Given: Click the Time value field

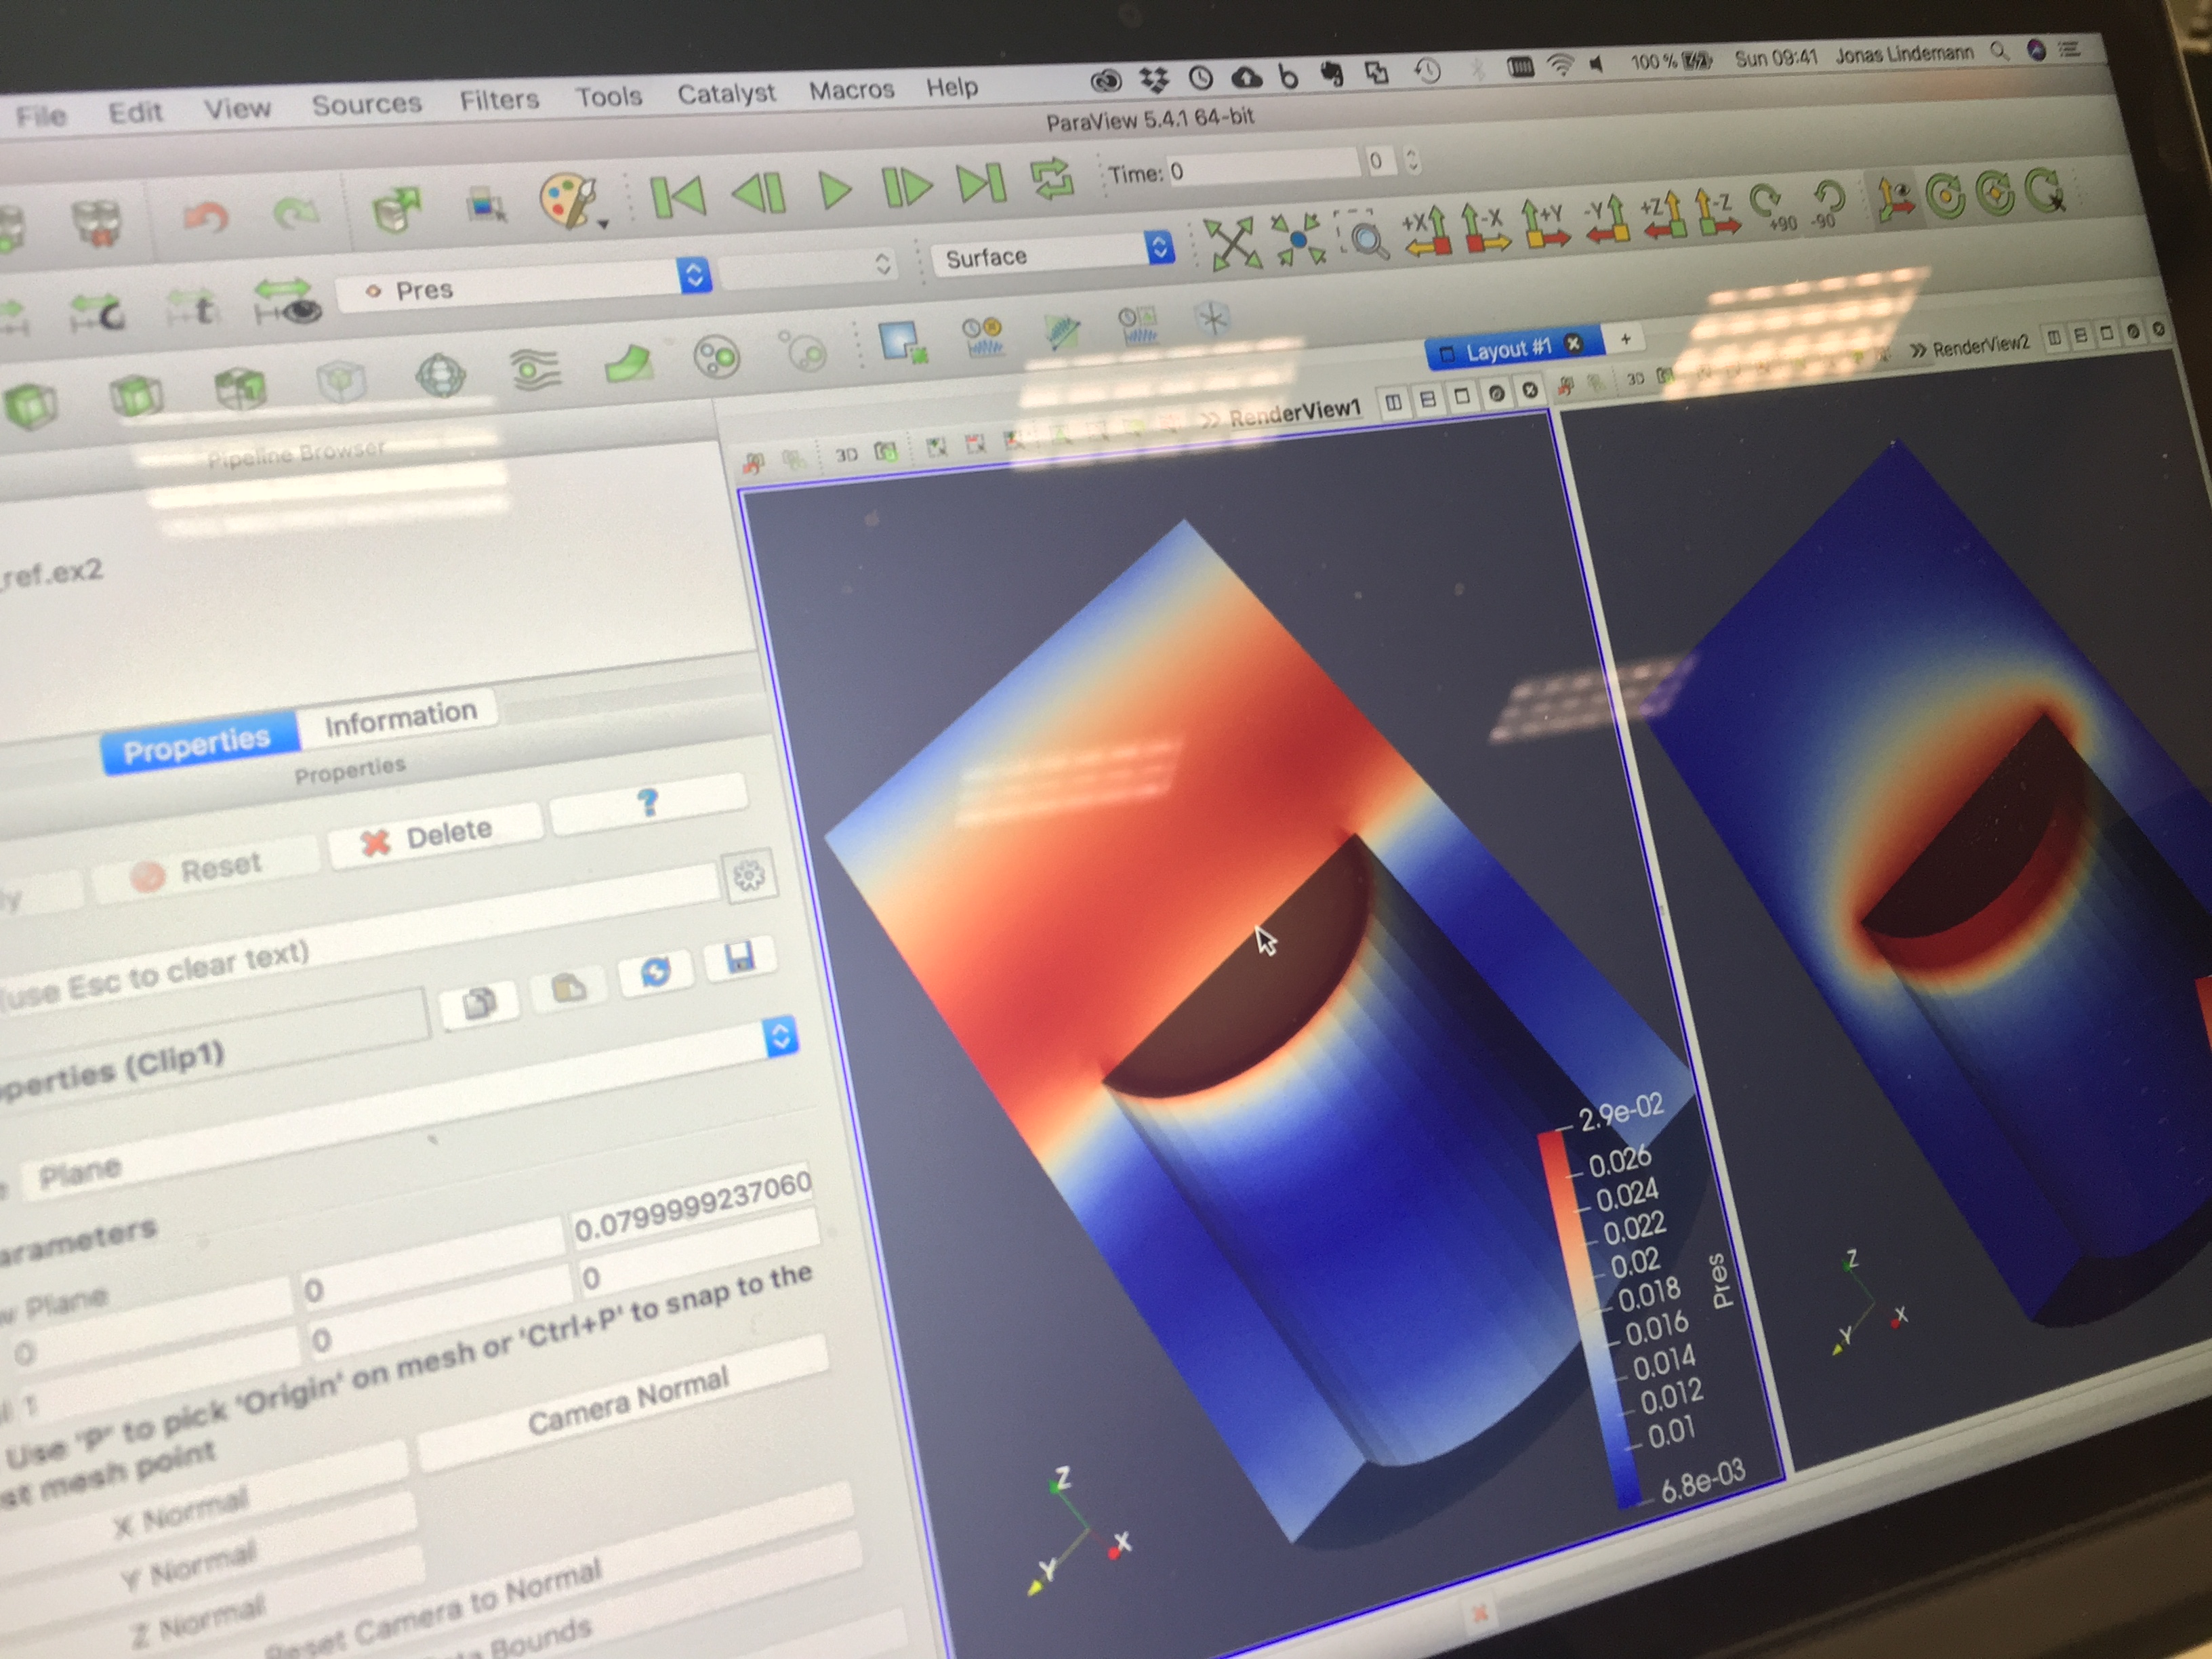Looking at the screenshot, I should coord(1264,167).
